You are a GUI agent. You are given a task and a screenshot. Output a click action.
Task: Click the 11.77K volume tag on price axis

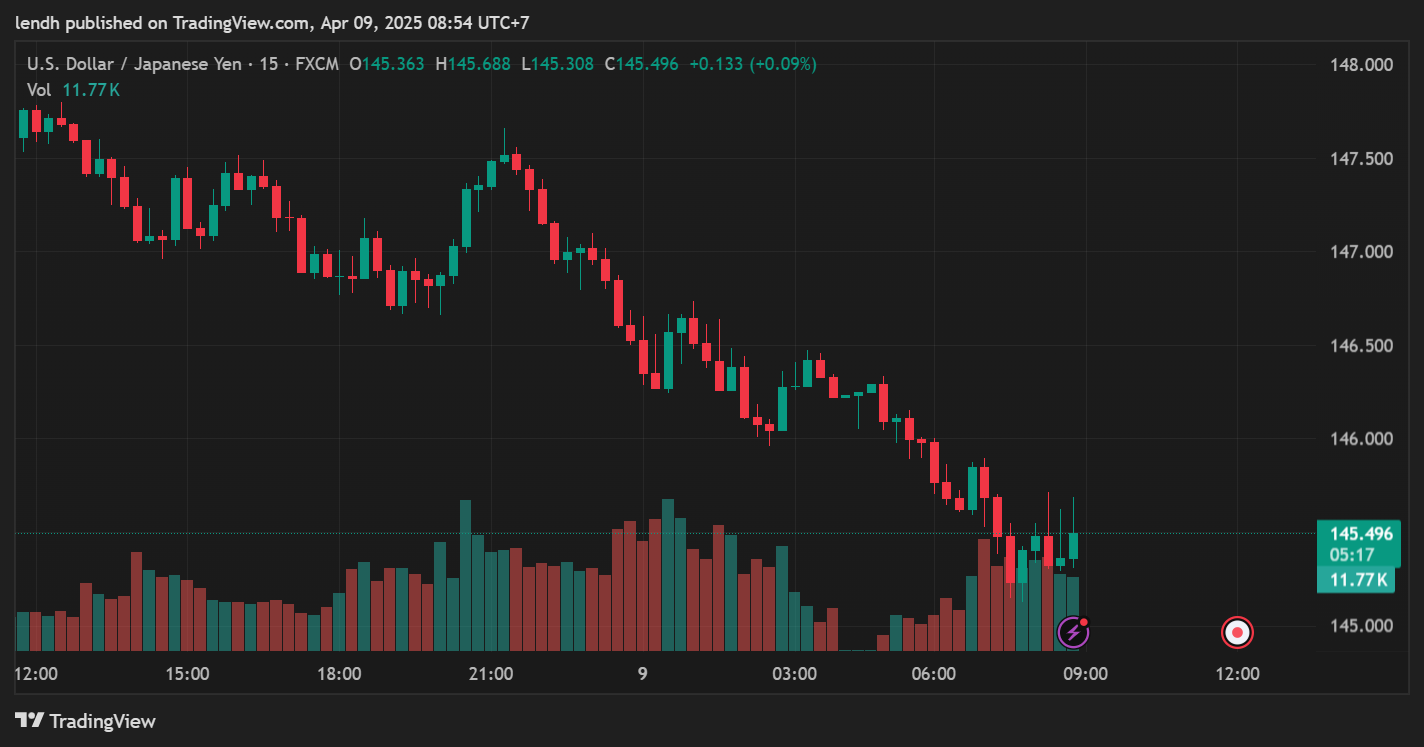click(1357, 579)
